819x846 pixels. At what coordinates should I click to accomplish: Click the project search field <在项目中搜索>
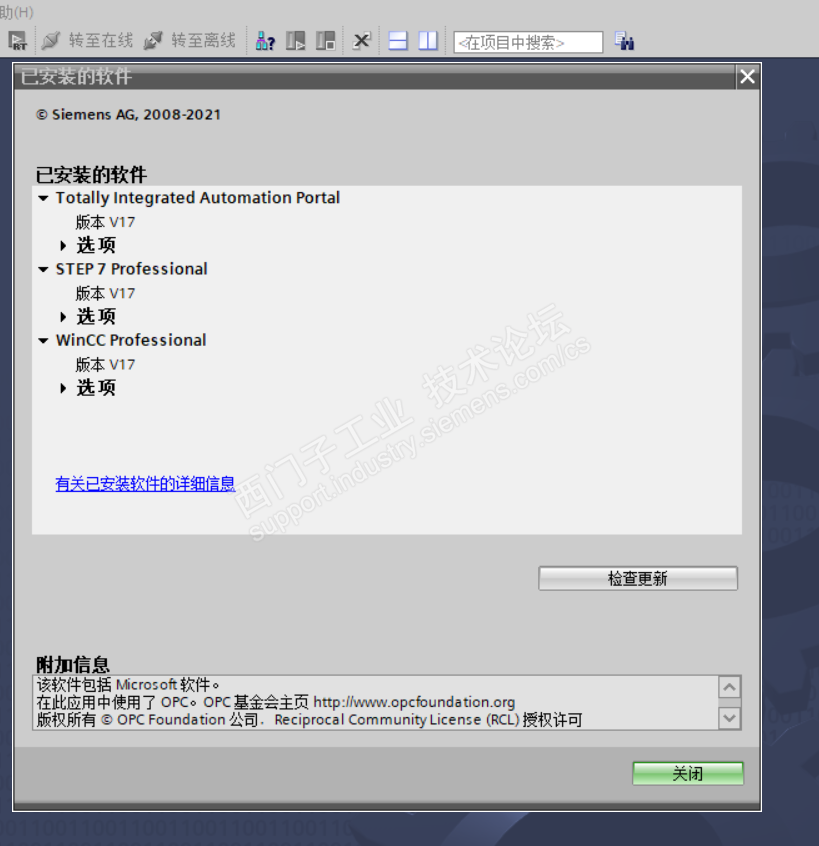click(x=528, y=42)
